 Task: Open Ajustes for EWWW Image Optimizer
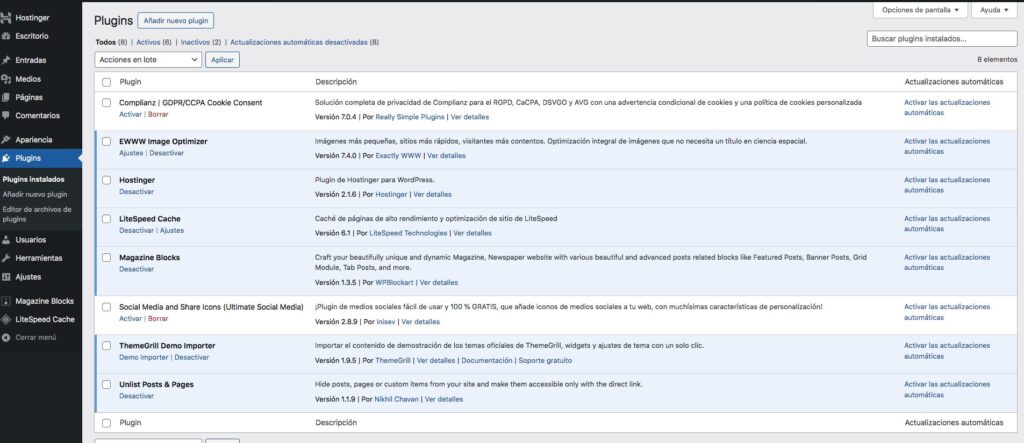pyautogui.click(x=131, y=153)
